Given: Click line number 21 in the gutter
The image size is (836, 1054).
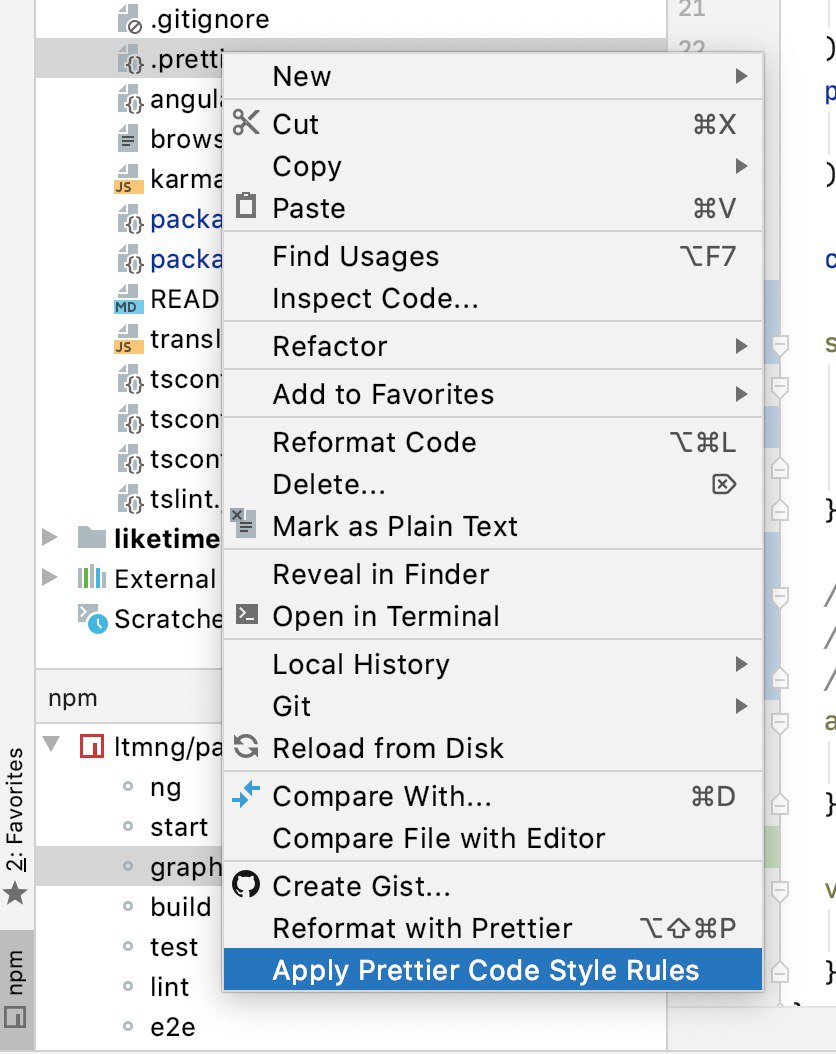Looking at the screenshot, I should (x=692, y=9).
